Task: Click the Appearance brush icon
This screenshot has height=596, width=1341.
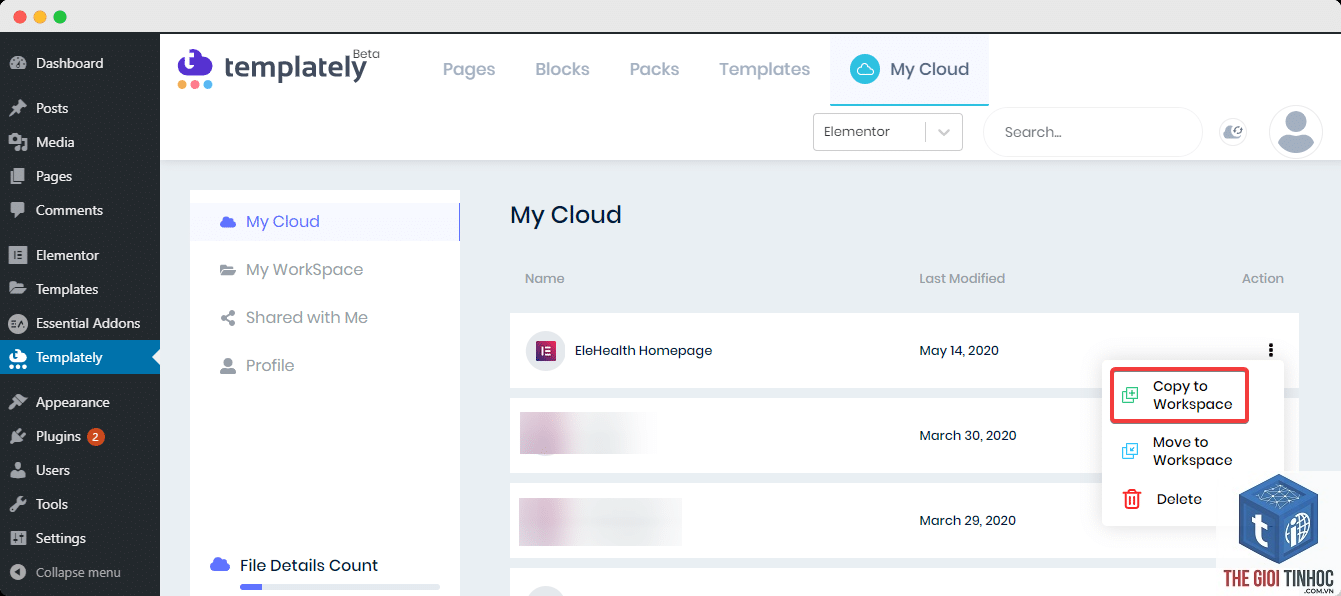Action: [x=18, y=402]
